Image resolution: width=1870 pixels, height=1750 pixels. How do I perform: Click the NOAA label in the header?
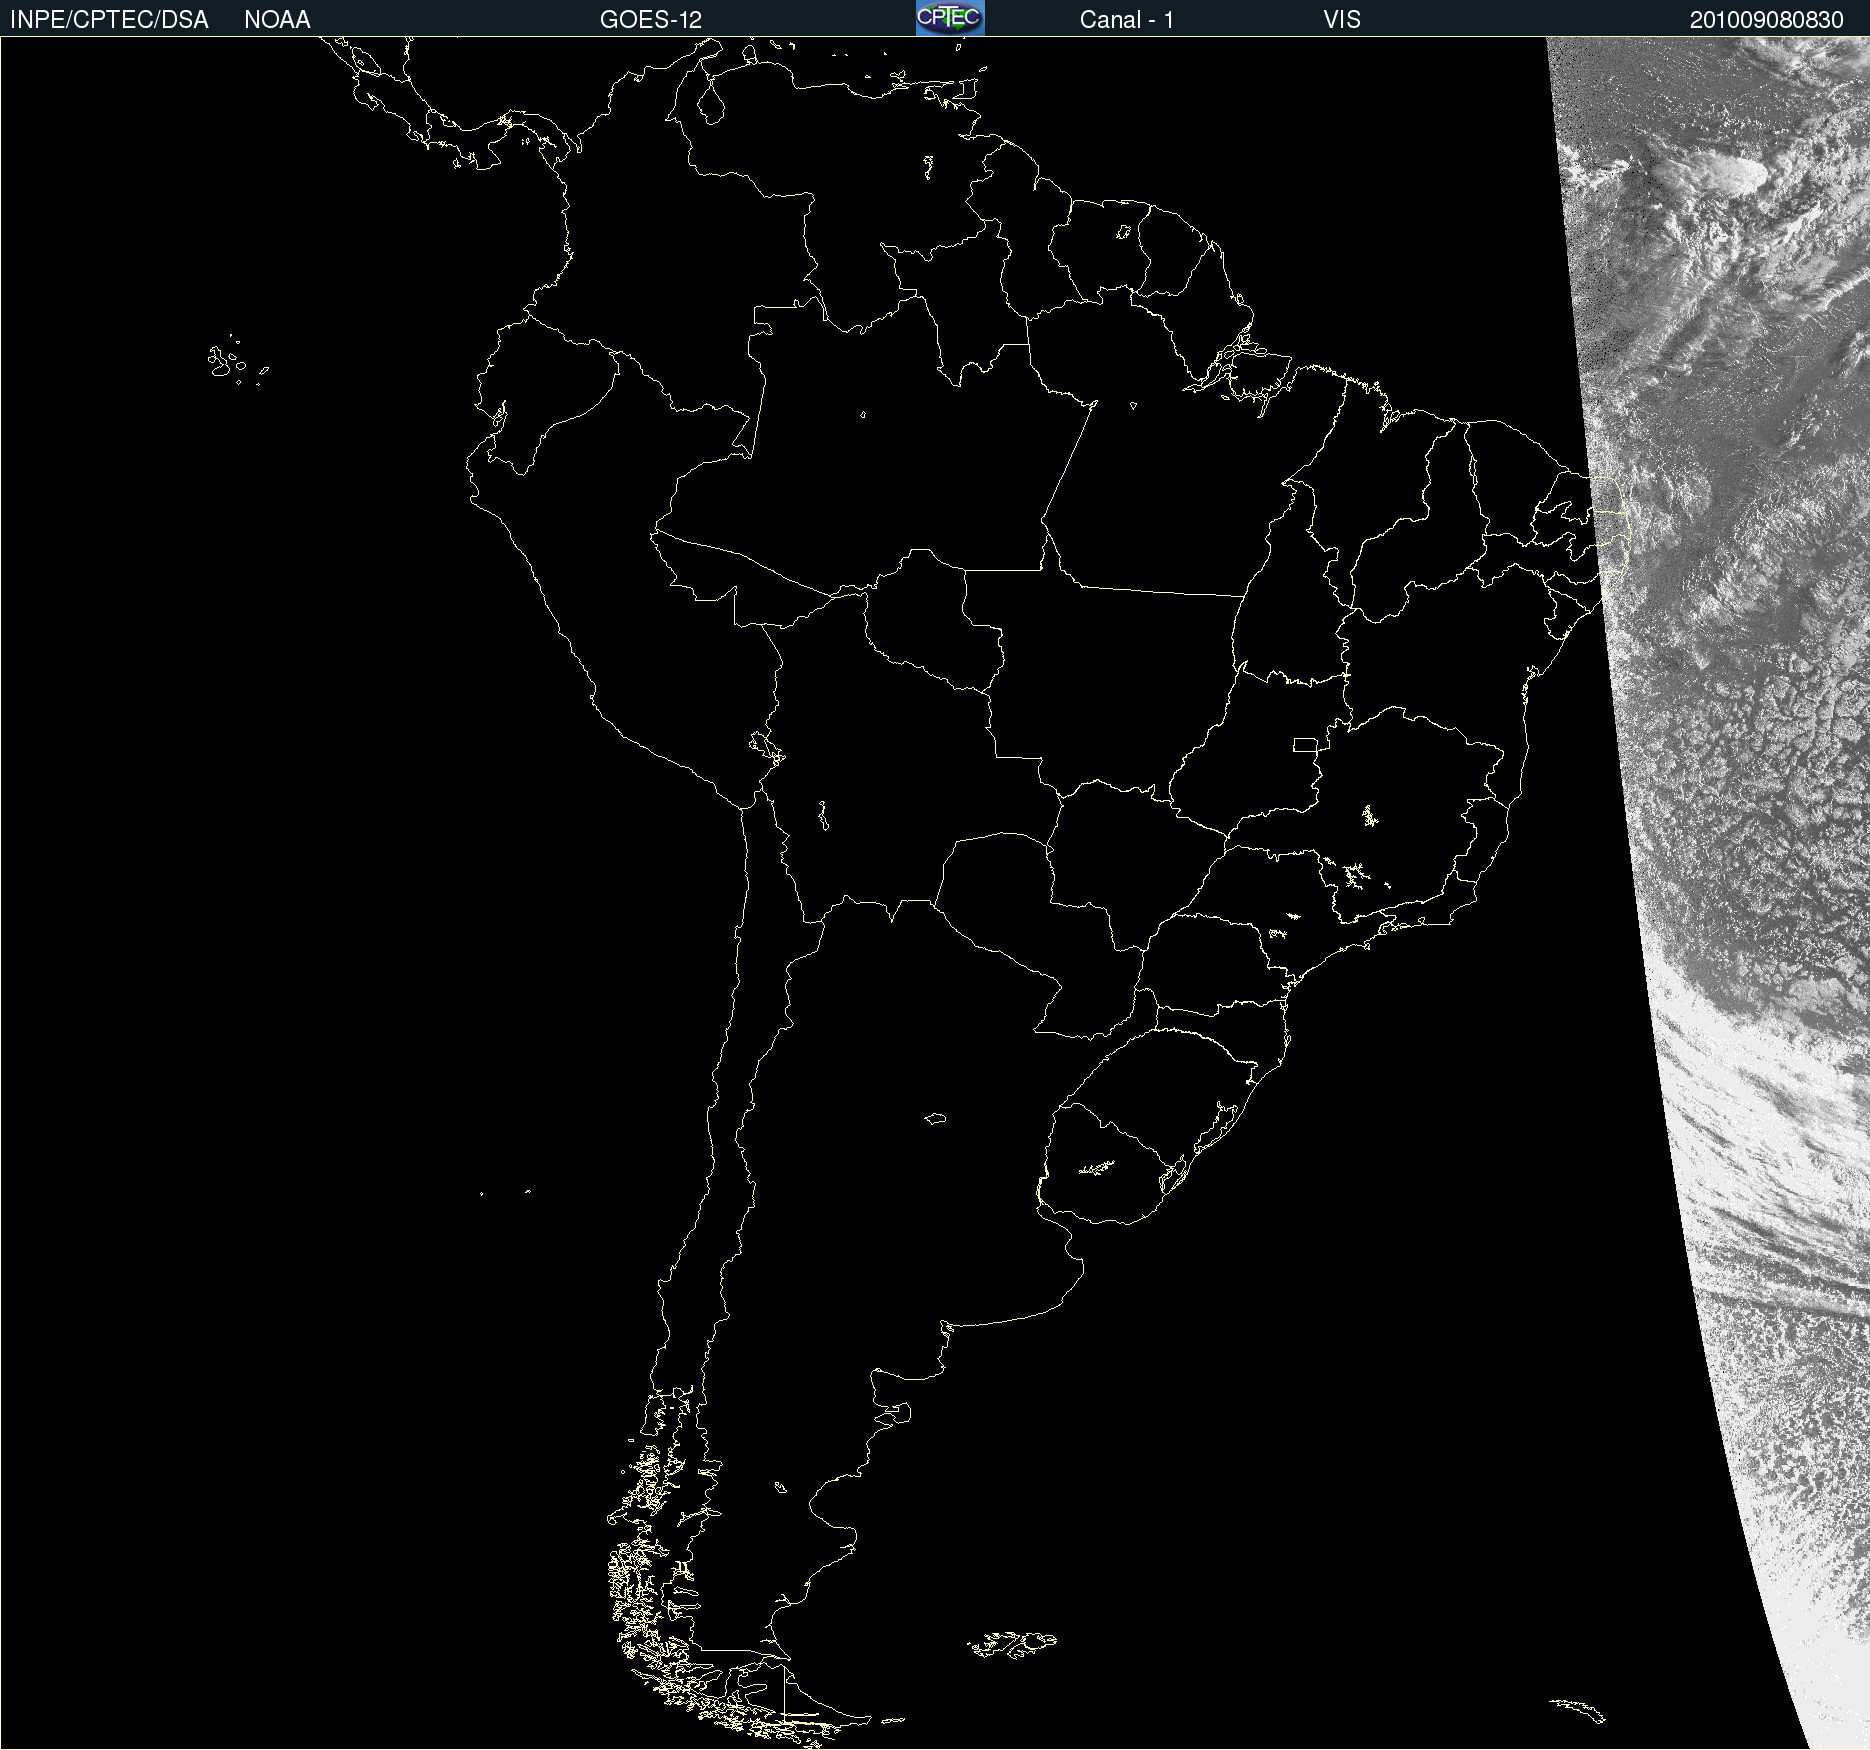coord(277,20)
